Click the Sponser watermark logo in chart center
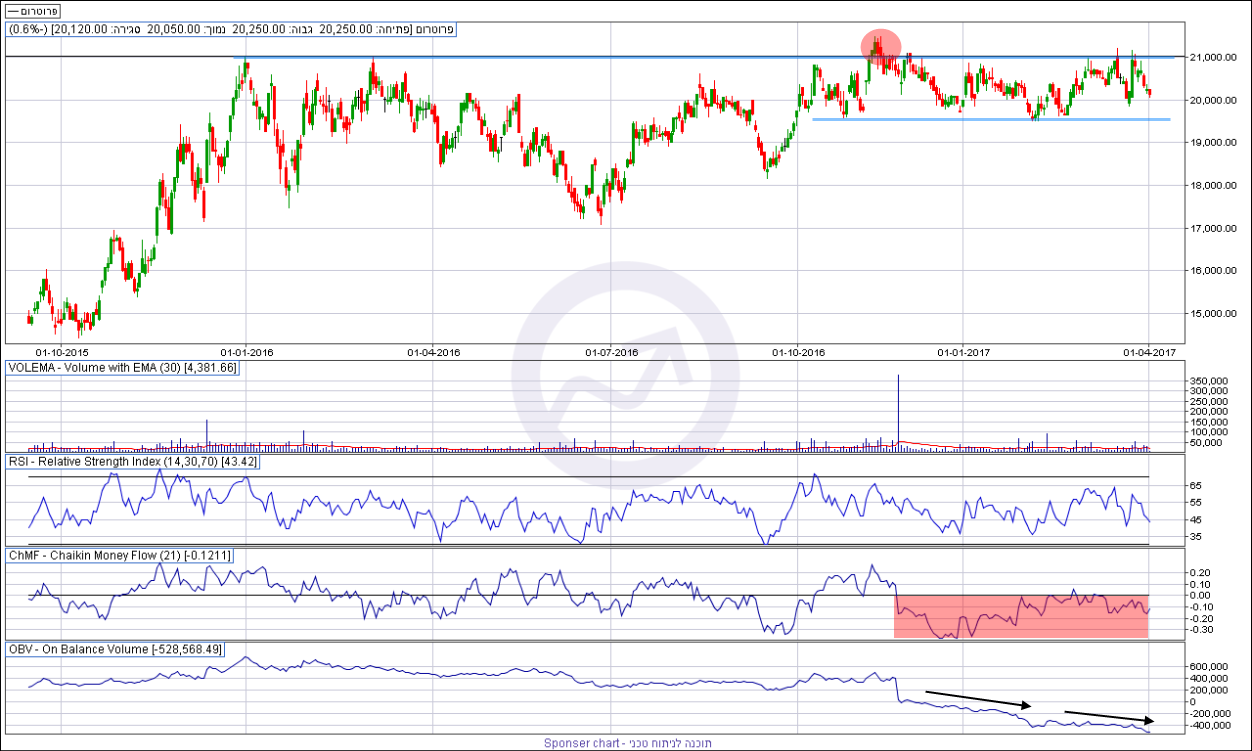1252x751 pixels. [x=625, y=377]
